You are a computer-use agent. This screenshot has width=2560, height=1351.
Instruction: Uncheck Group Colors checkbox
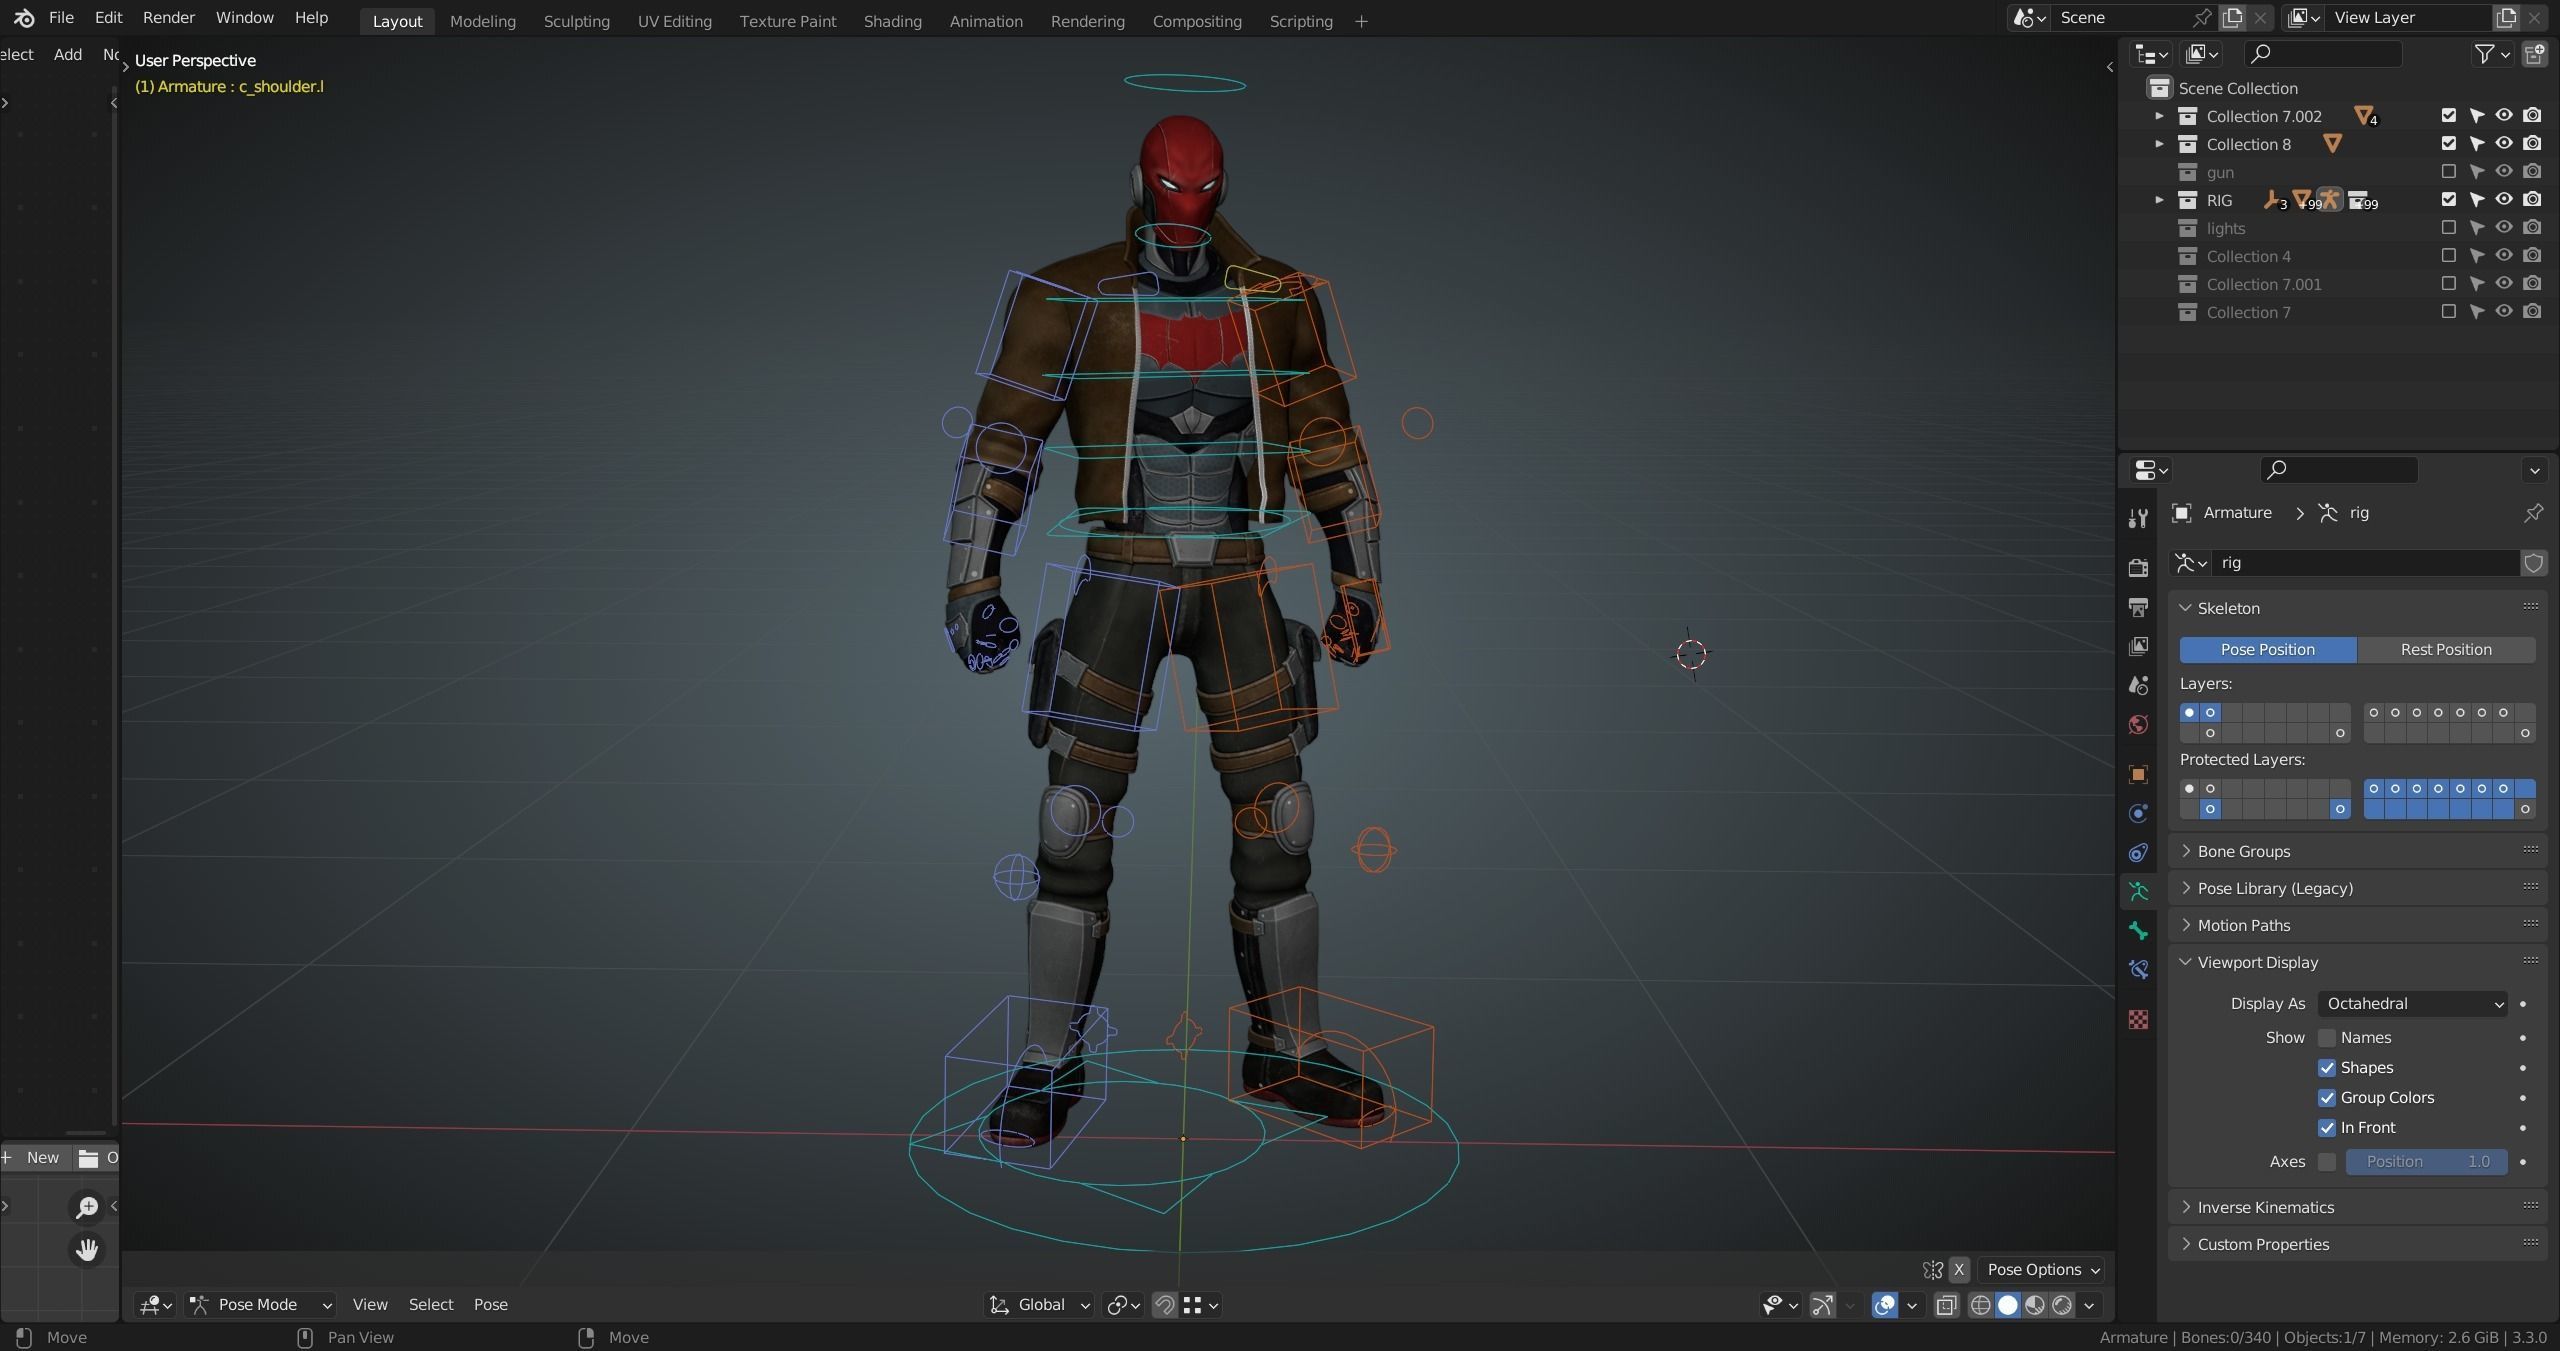tap(2327, 1098)
